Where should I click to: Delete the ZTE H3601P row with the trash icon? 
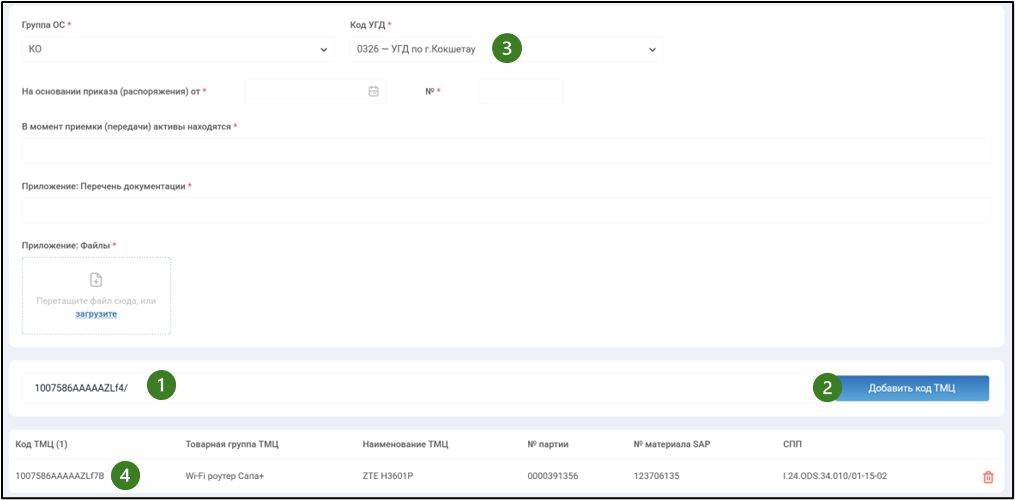[x=988, y=478]
